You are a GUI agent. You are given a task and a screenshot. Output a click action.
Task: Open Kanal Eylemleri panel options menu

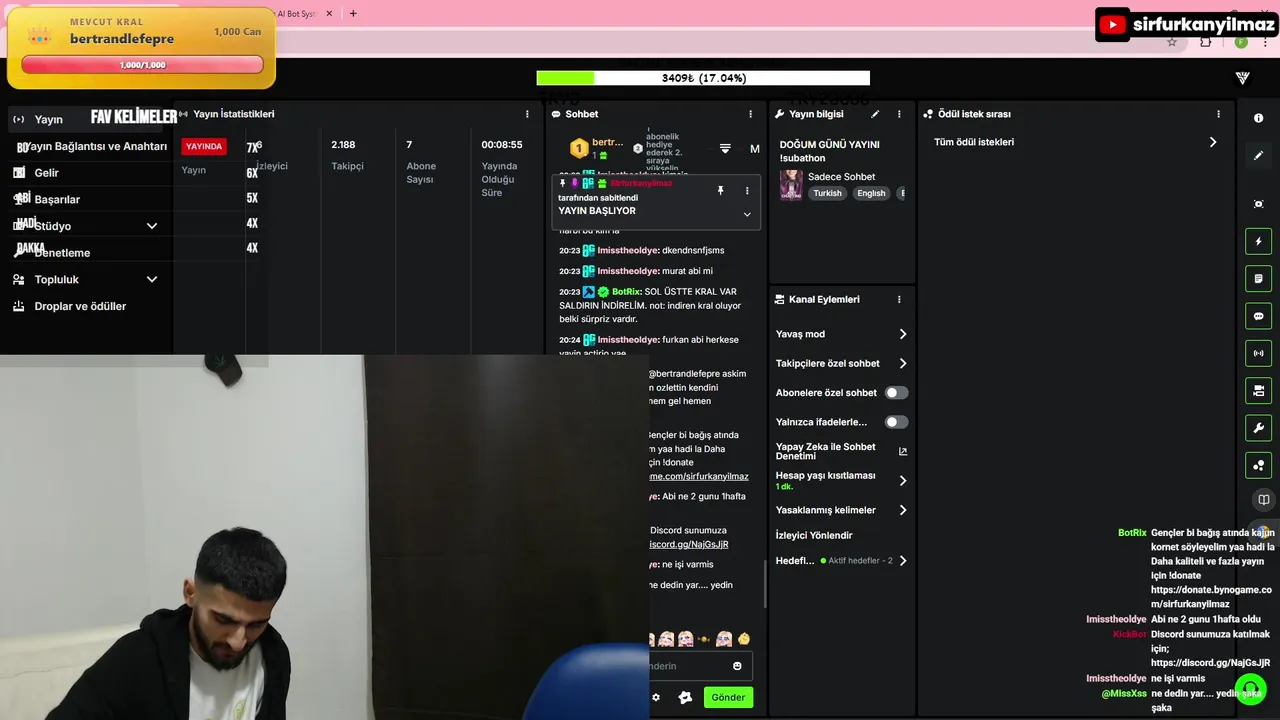pos(899,299)
